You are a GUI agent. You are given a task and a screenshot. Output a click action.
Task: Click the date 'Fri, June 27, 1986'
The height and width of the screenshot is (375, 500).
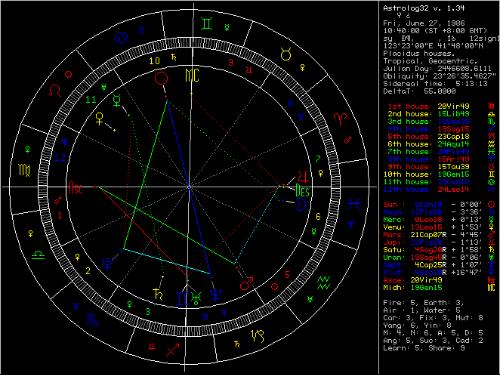(424, 23)
